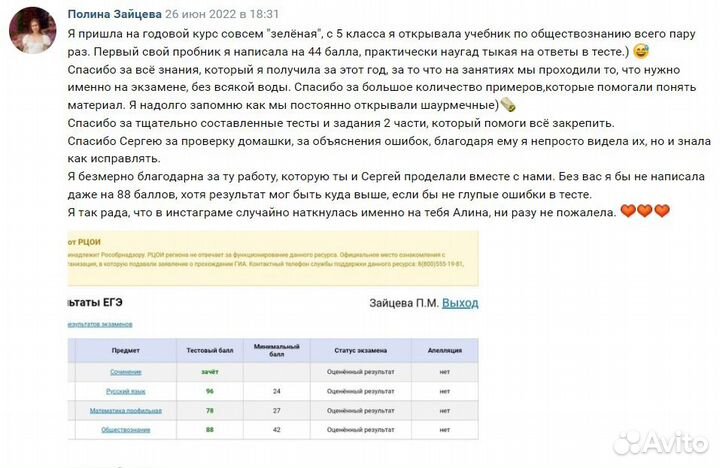Click the зачёт score cell
Image resolution: width=720 pixels, height=468 pixels.
(x=210, y=372)
